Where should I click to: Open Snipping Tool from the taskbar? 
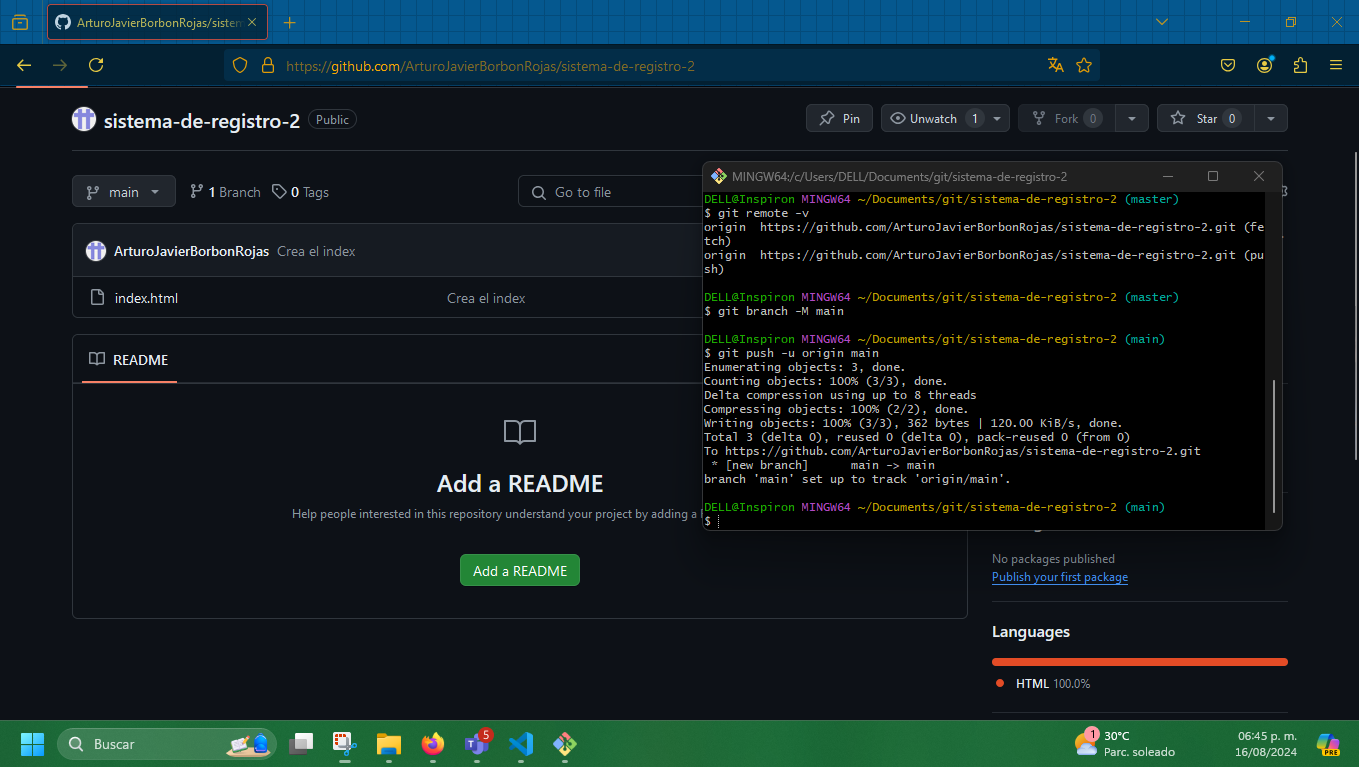click(x=345, y=744)
